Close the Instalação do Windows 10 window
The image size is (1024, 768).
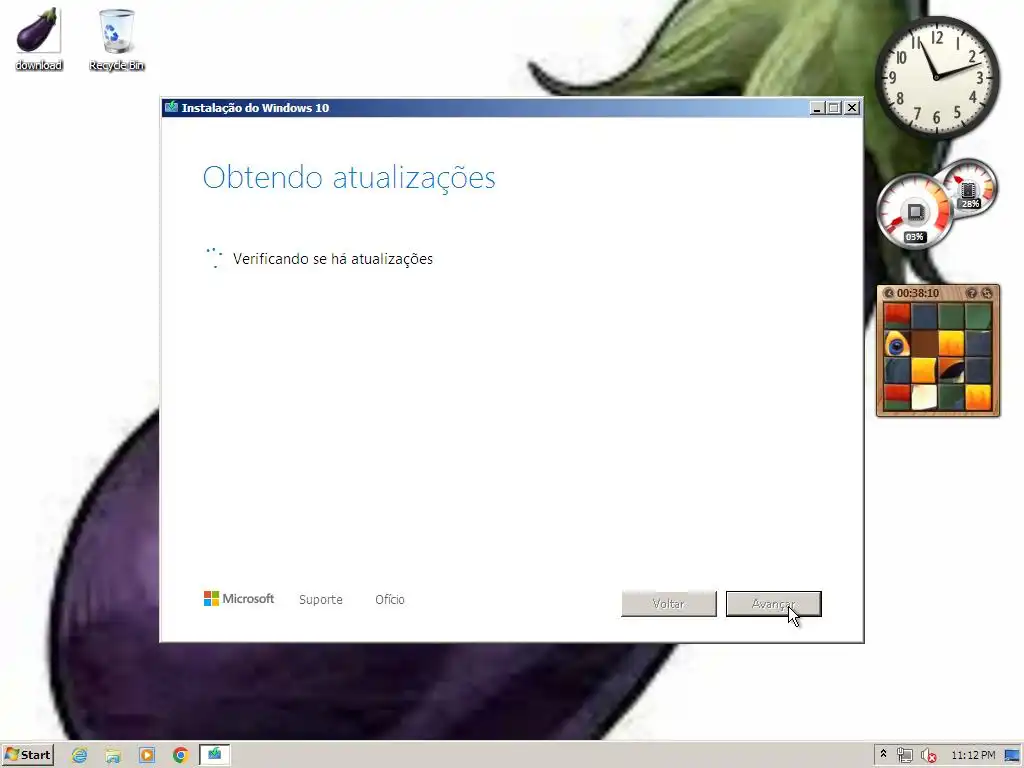tap(852, 108)
